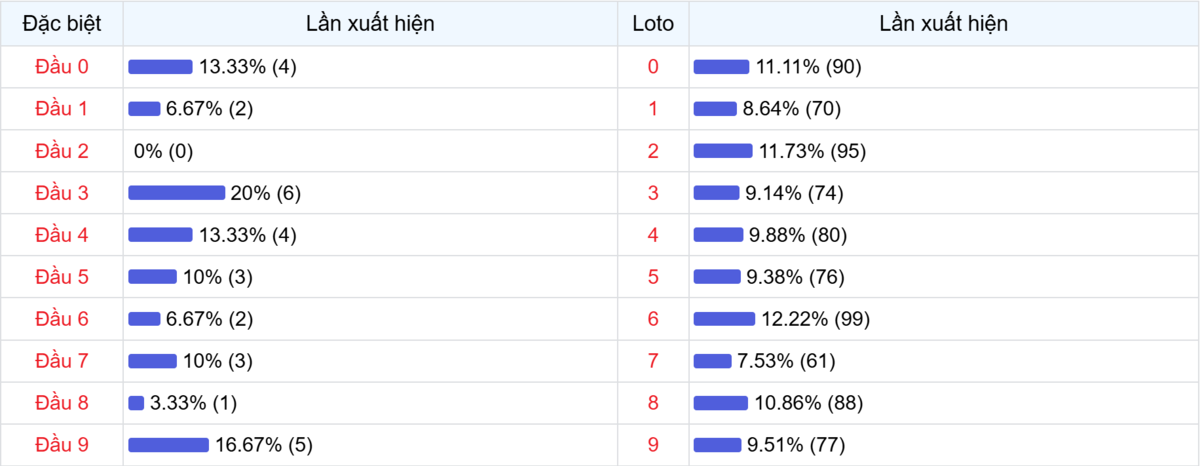This screenshot has height=466, width=1200.
Task: Click the Loto number 9 label
Action: point(653,445)
